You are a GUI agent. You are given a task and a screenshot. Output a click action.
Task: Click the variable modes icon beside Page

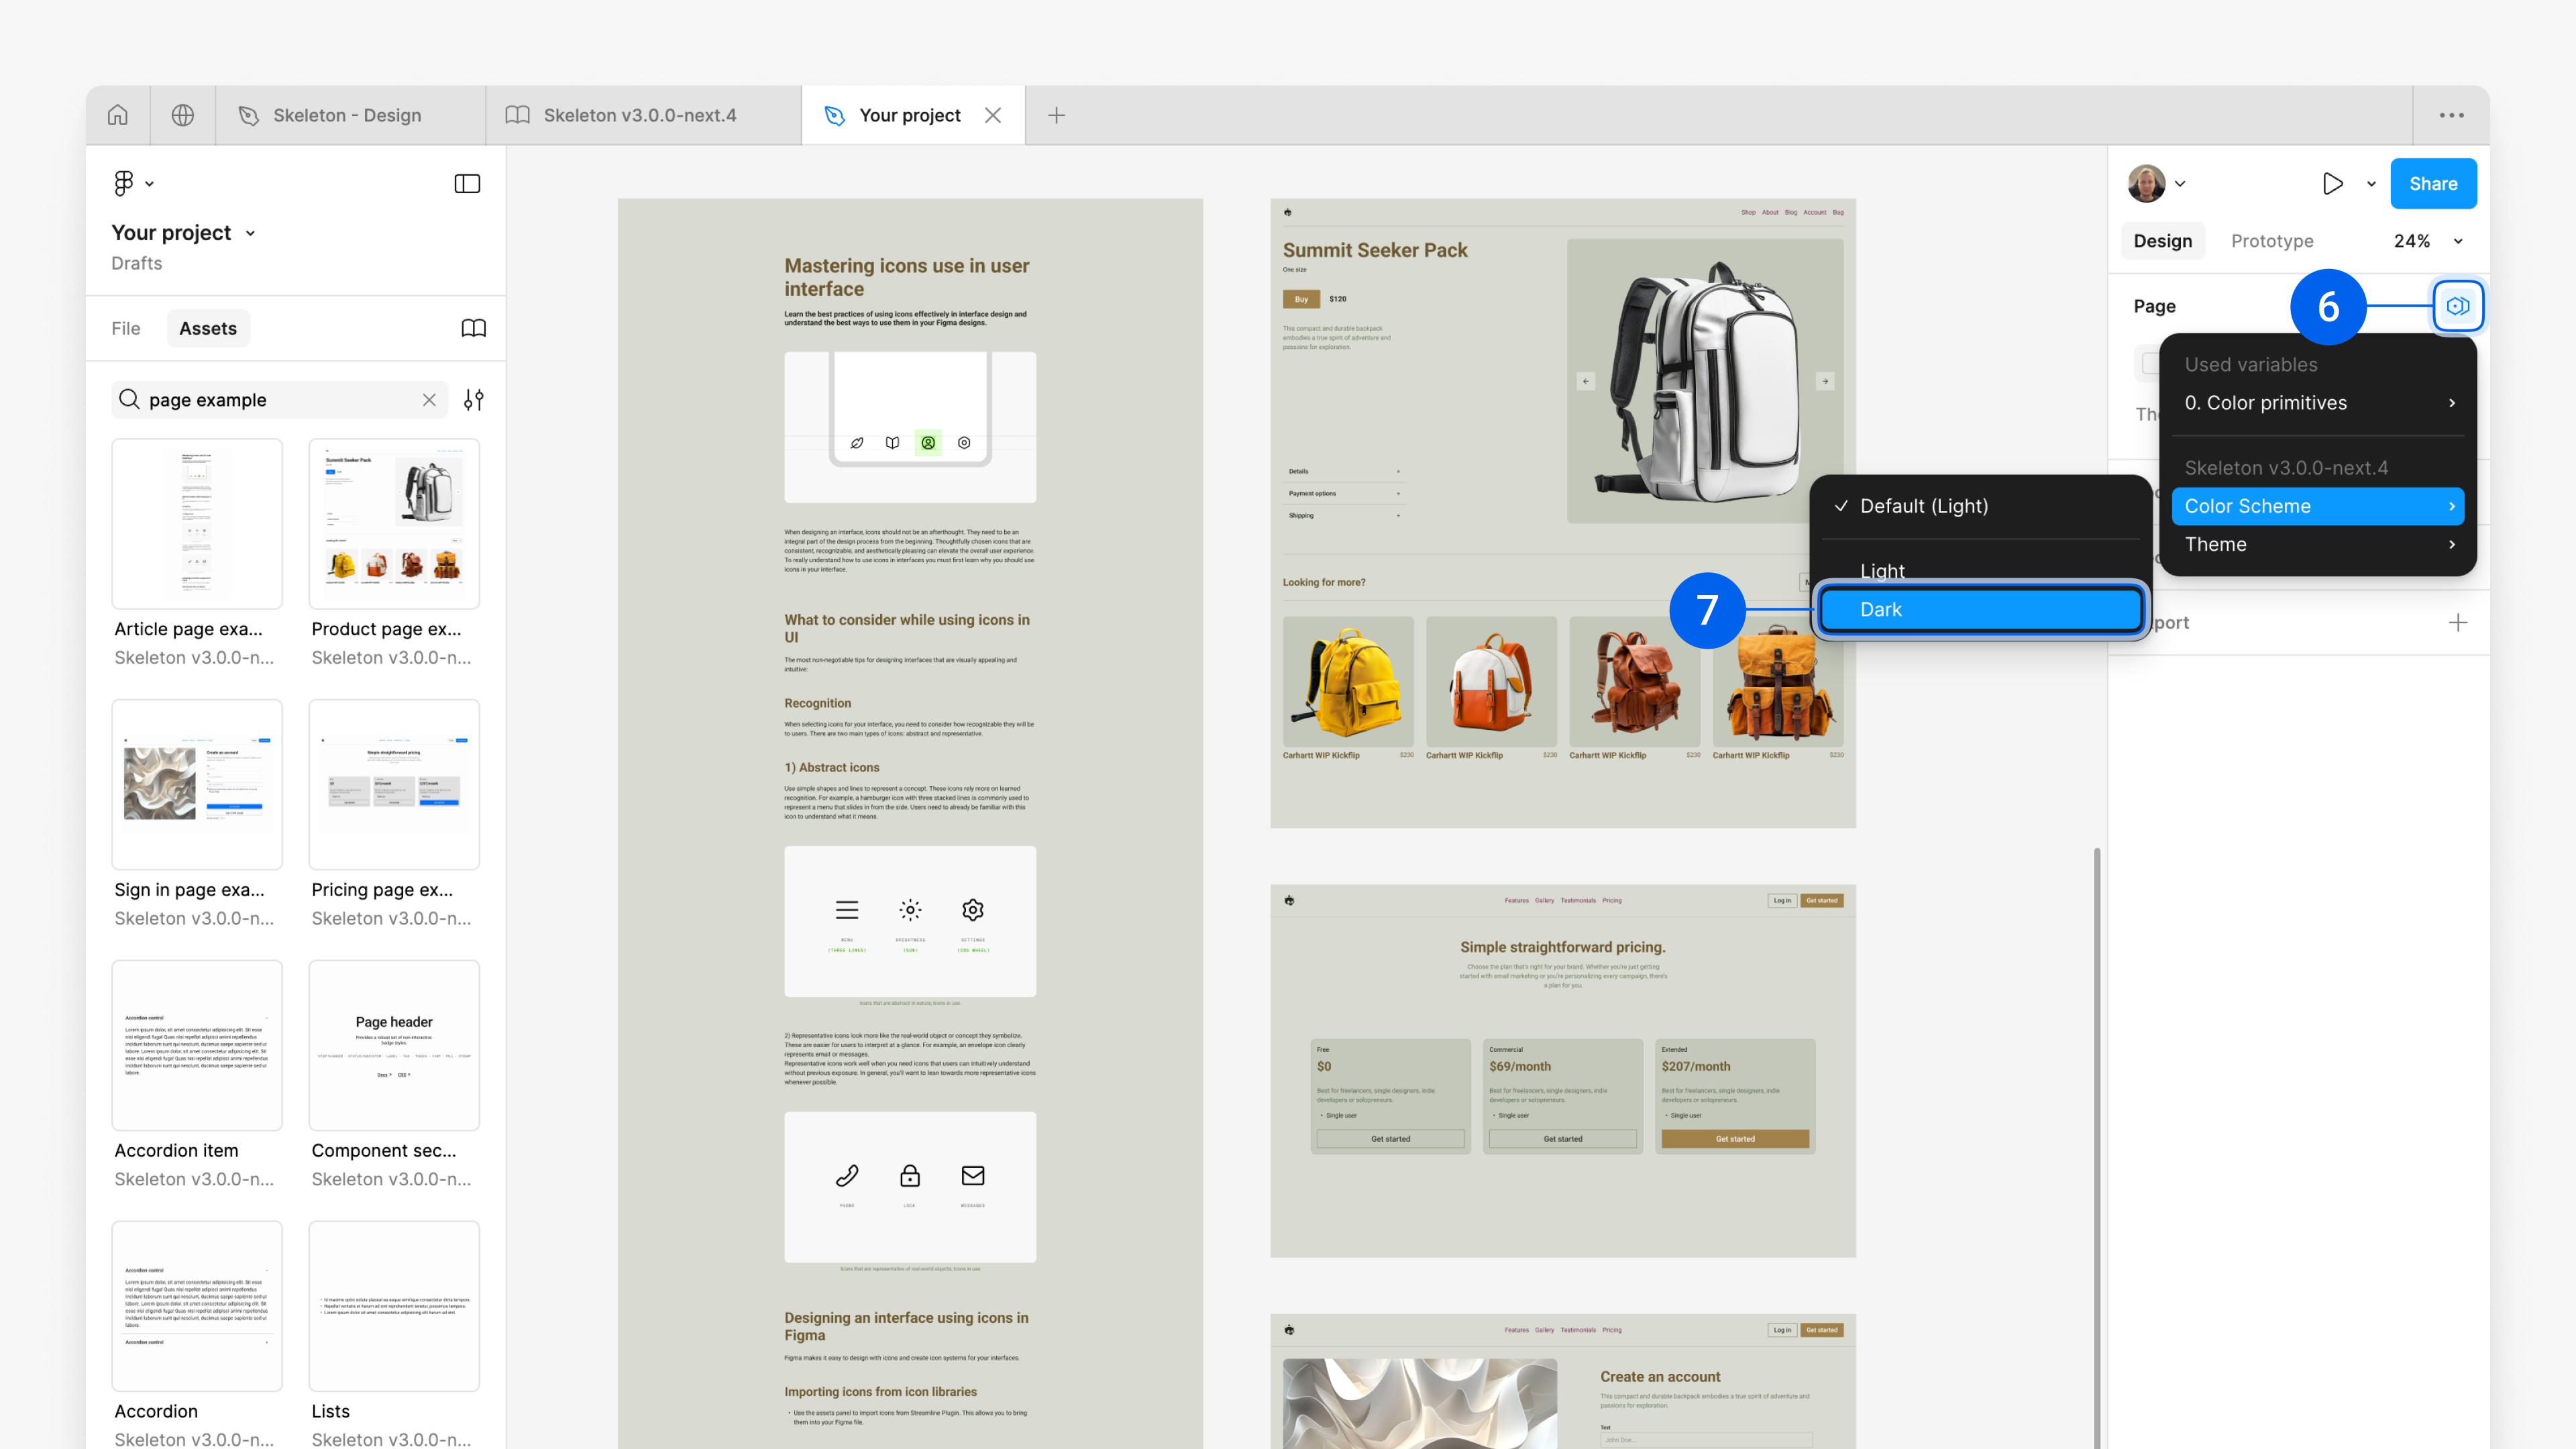(x=2457, y=306)
